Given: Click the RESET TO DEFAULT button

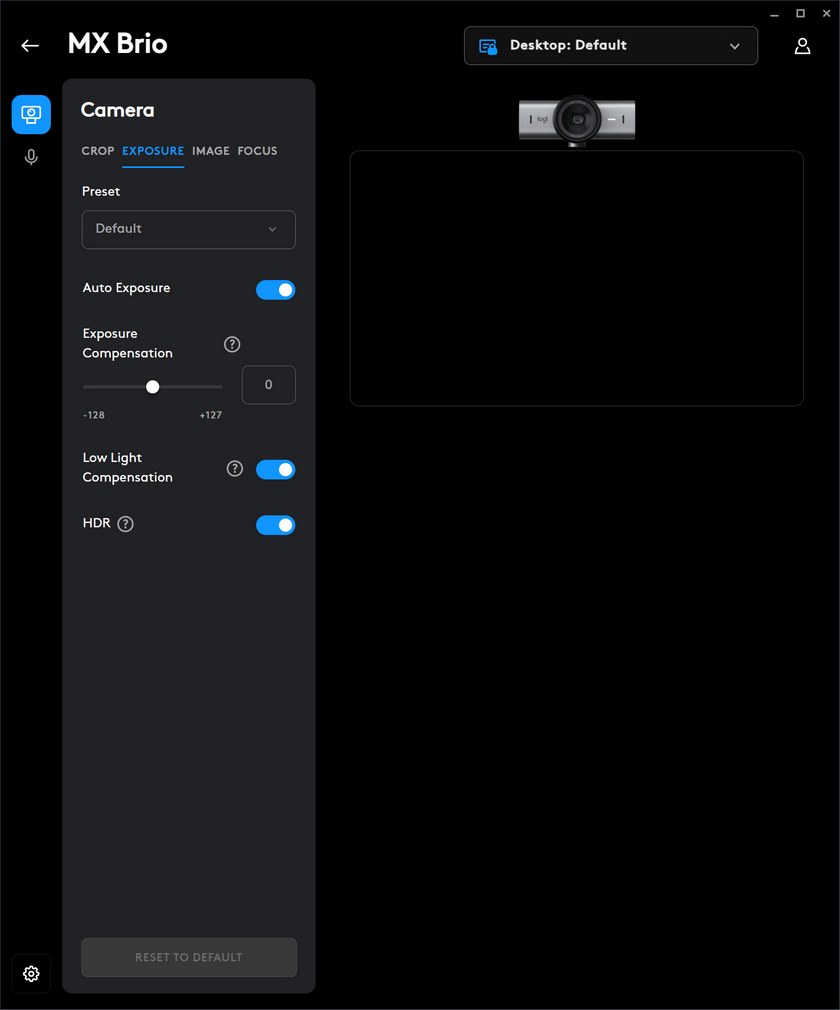Looking at the screenshot, I should pos(189,957).
